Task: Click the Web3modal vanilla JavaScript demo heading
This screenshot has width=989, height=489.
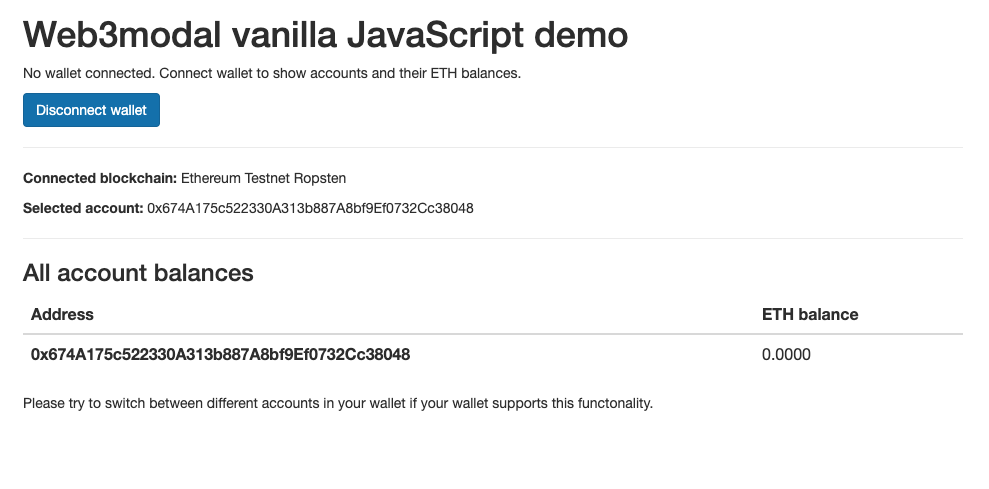Action: [x=325, y=35]
